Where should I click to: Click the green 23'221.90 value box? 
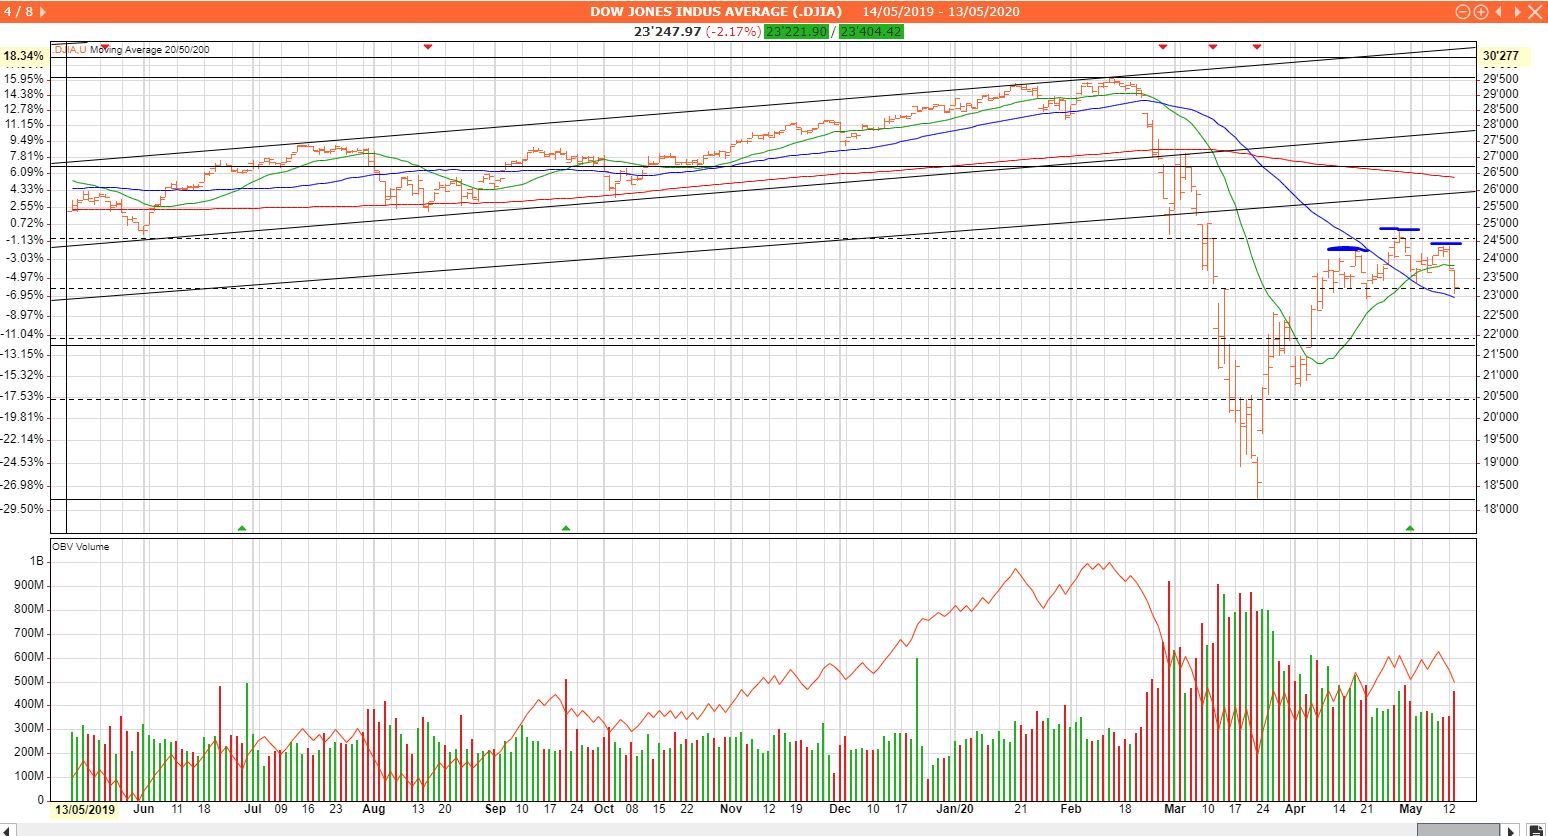[796, 32]
